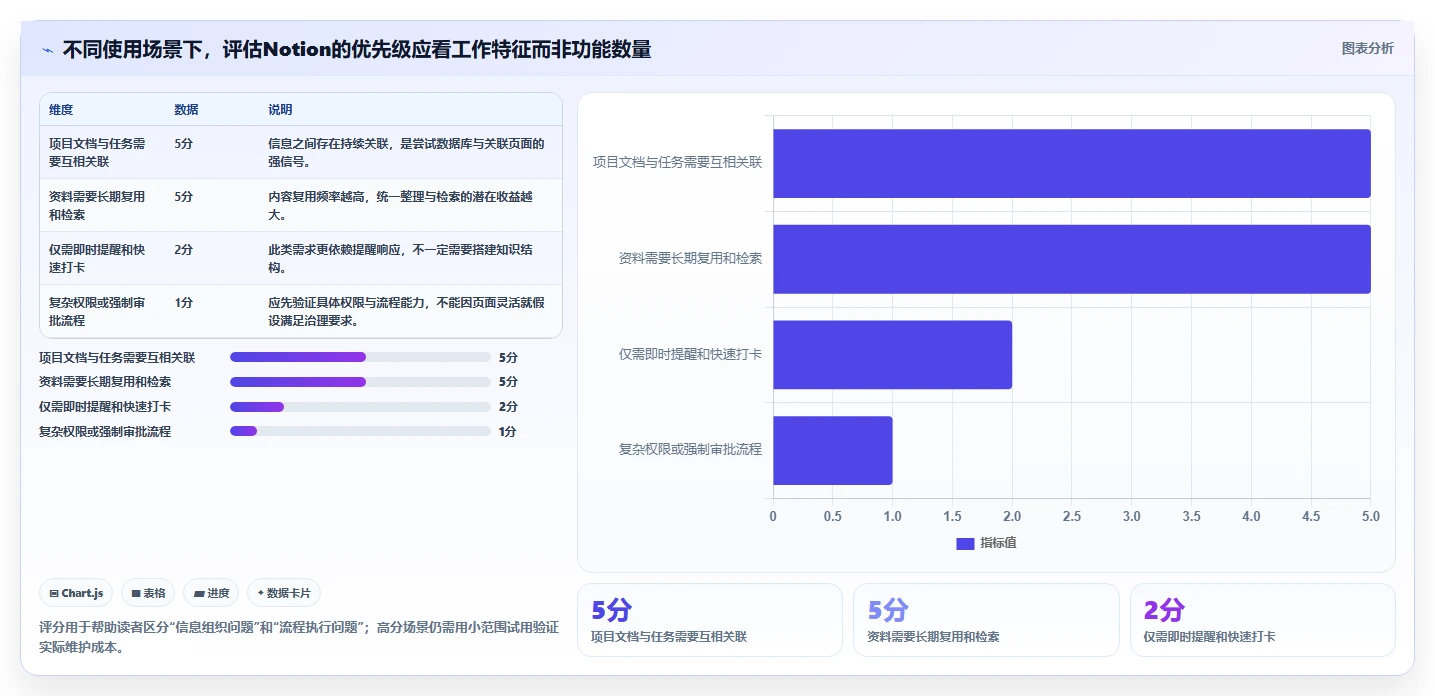
Task: Click the headline starting 不同使用场景下
Action: [x=357, y=49]
